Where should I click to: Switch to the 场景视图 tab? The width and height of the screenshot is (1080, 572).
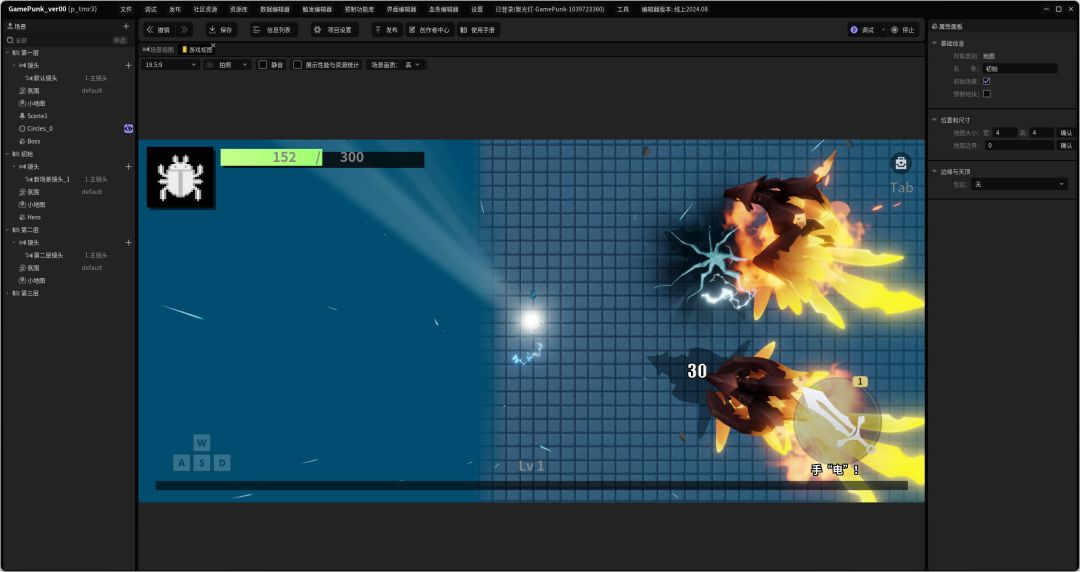[x=158, y=49]
